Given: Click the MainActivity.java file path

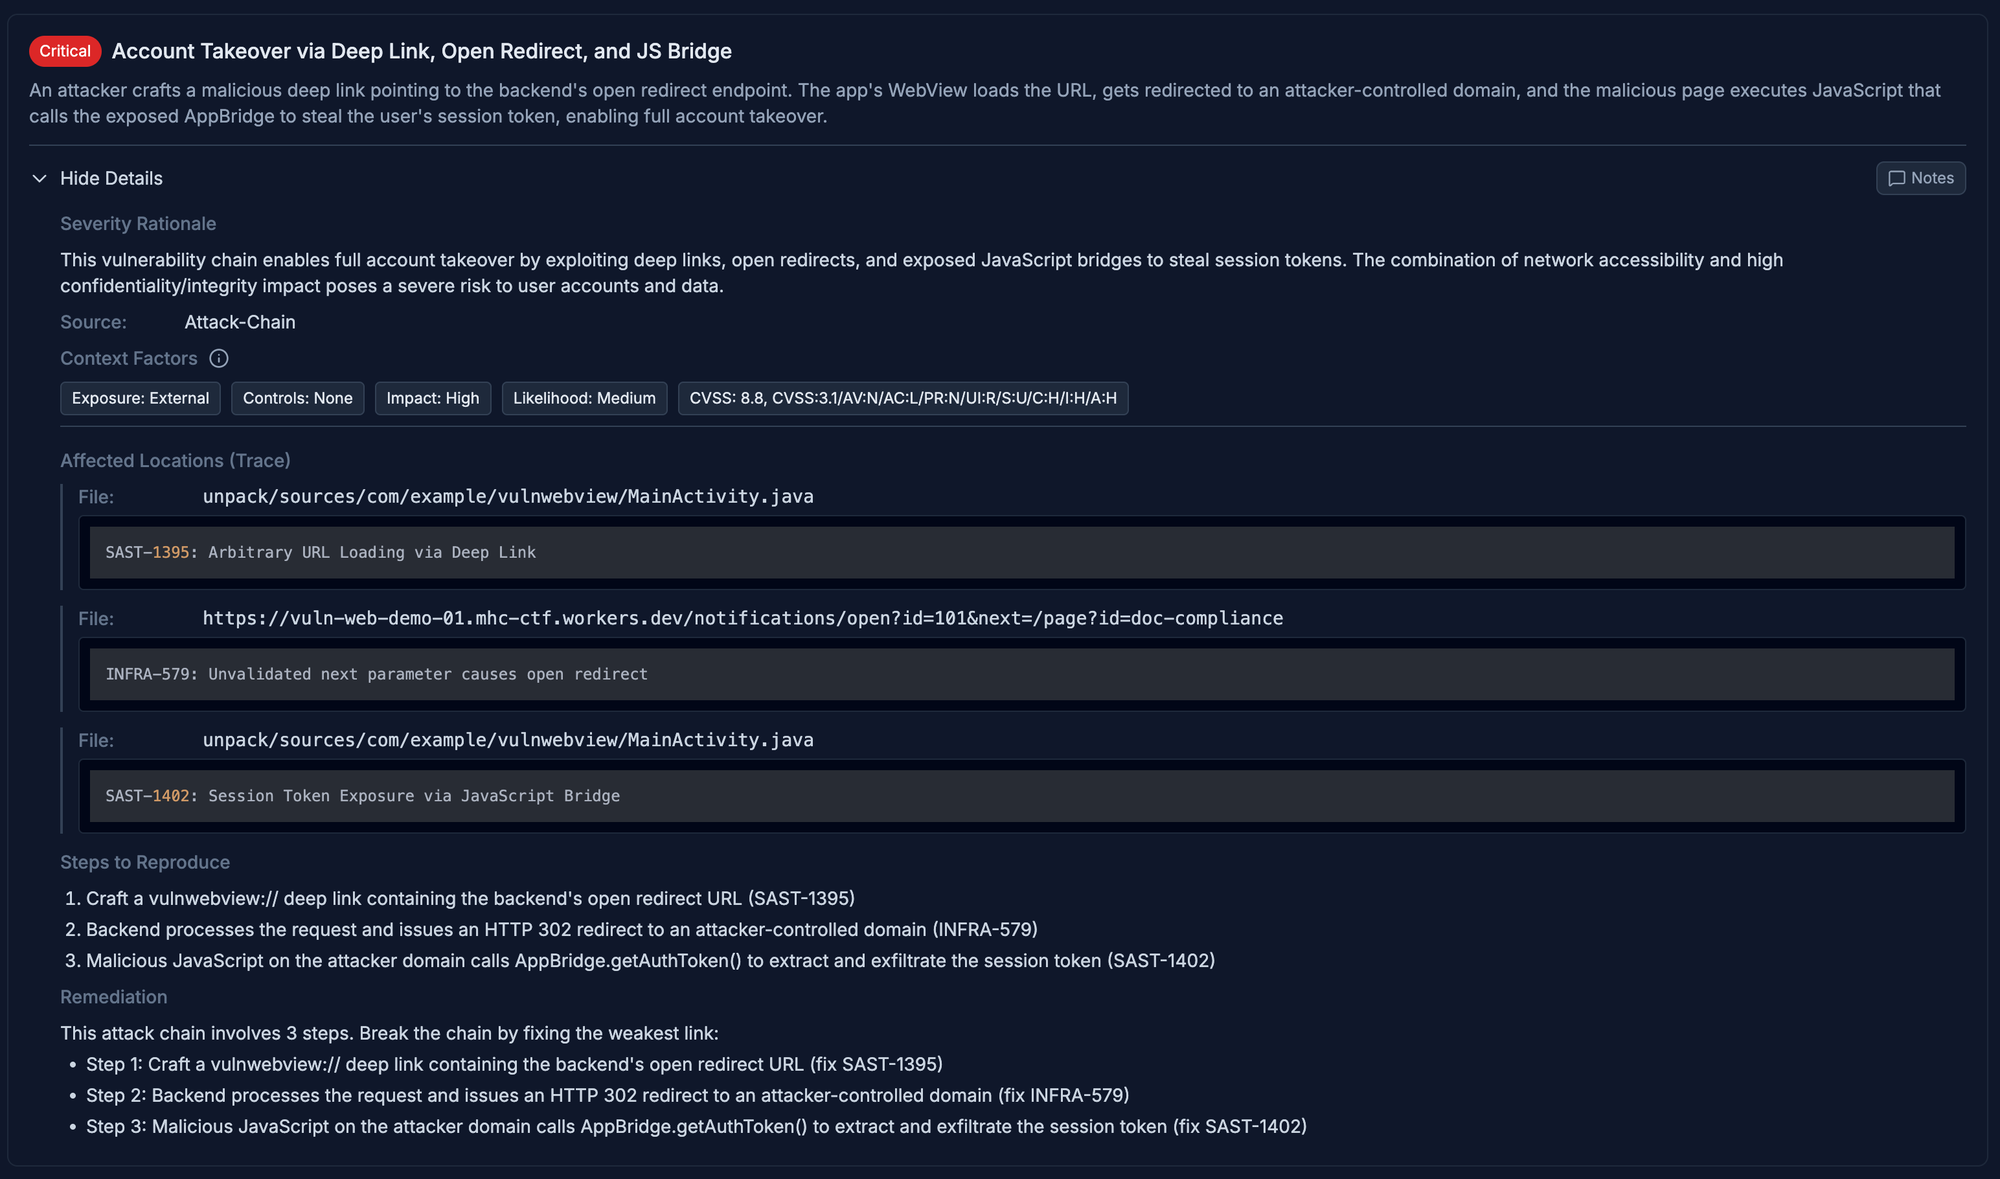Looking at the screenshot, I should [508, 496].
